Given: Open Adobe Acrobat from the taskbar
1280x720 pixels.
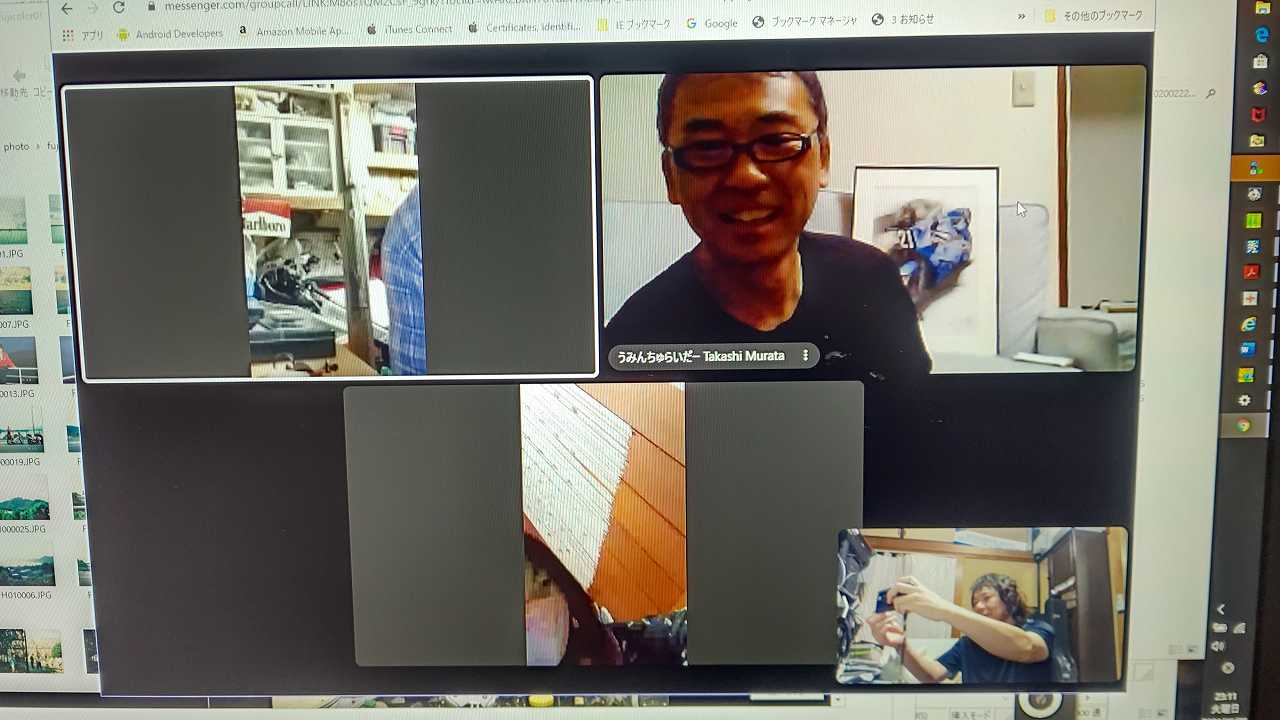Looking at the screenshot, I should [x=1250, y=272].
